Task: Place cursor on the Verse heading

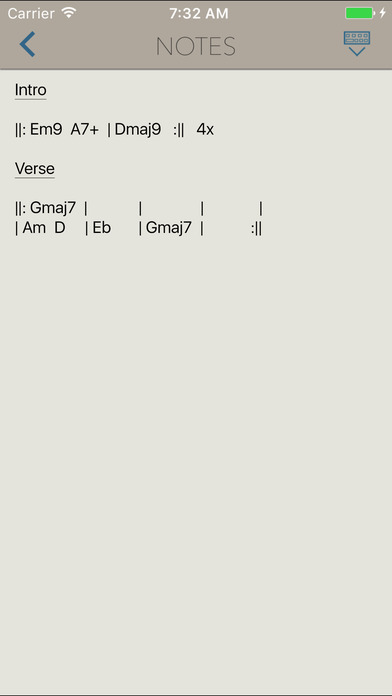Action: [x=35, y=169]
